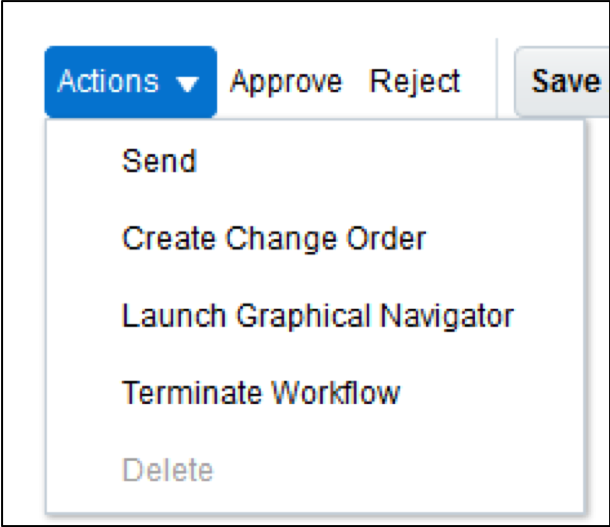Viewport: 610px width, 527px height.
Task: Select Send from the Actions menu
Action: pyautogui.click(x=159, y=161)
